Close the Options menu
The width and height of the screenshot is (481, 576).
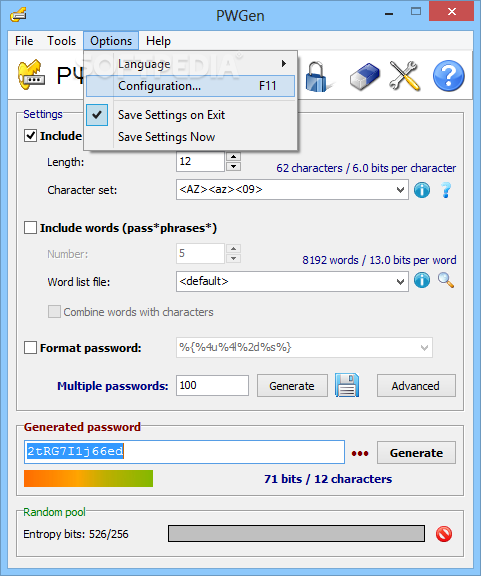pyautogui.click(x=111, y=41)
